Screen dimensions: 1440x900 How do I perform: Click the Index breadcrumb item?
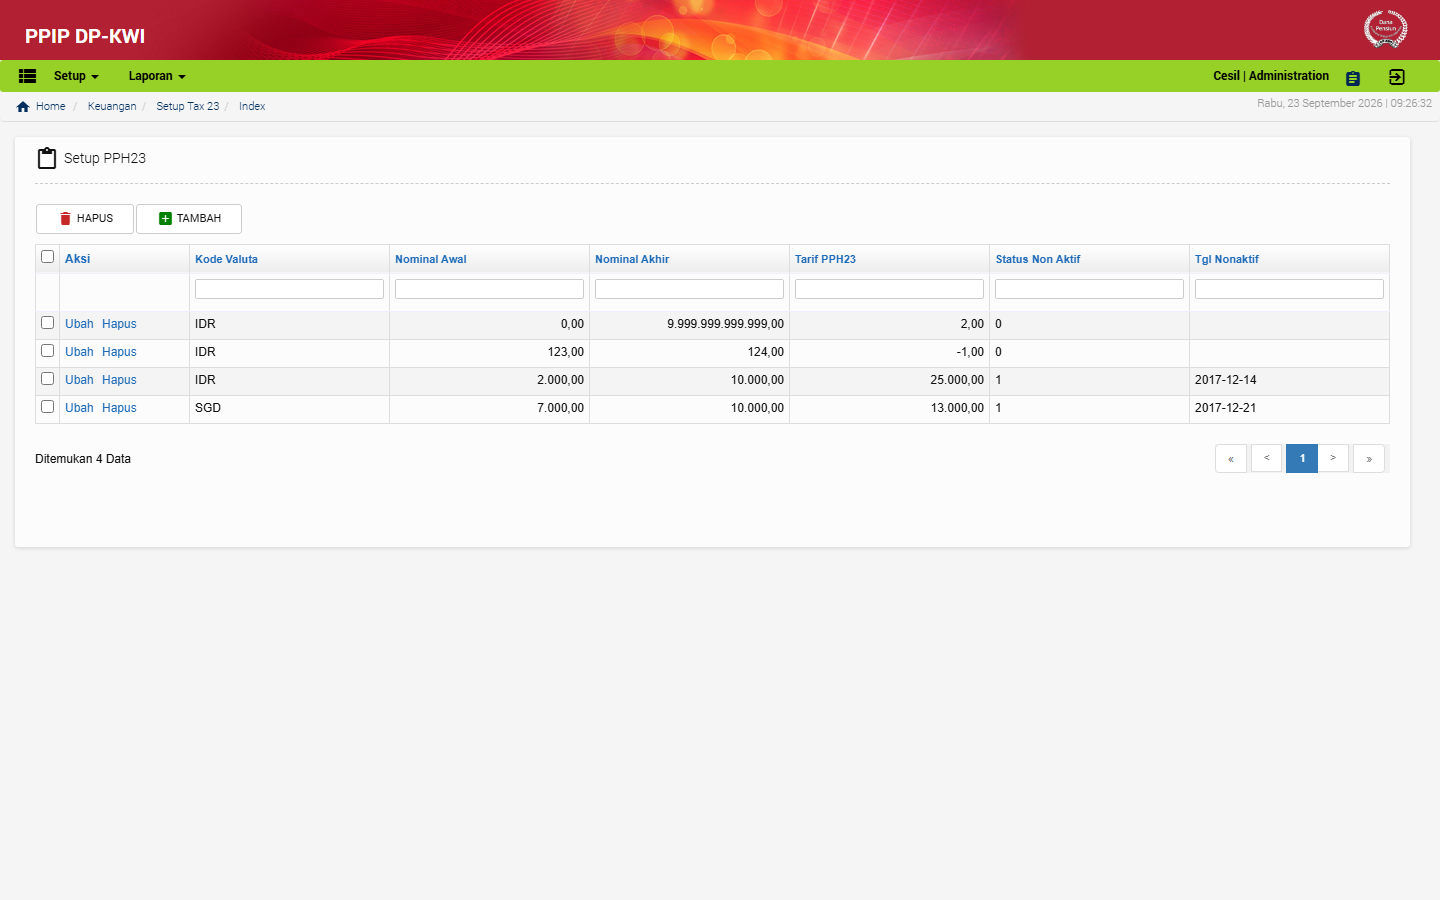click(x=252, y=106)
